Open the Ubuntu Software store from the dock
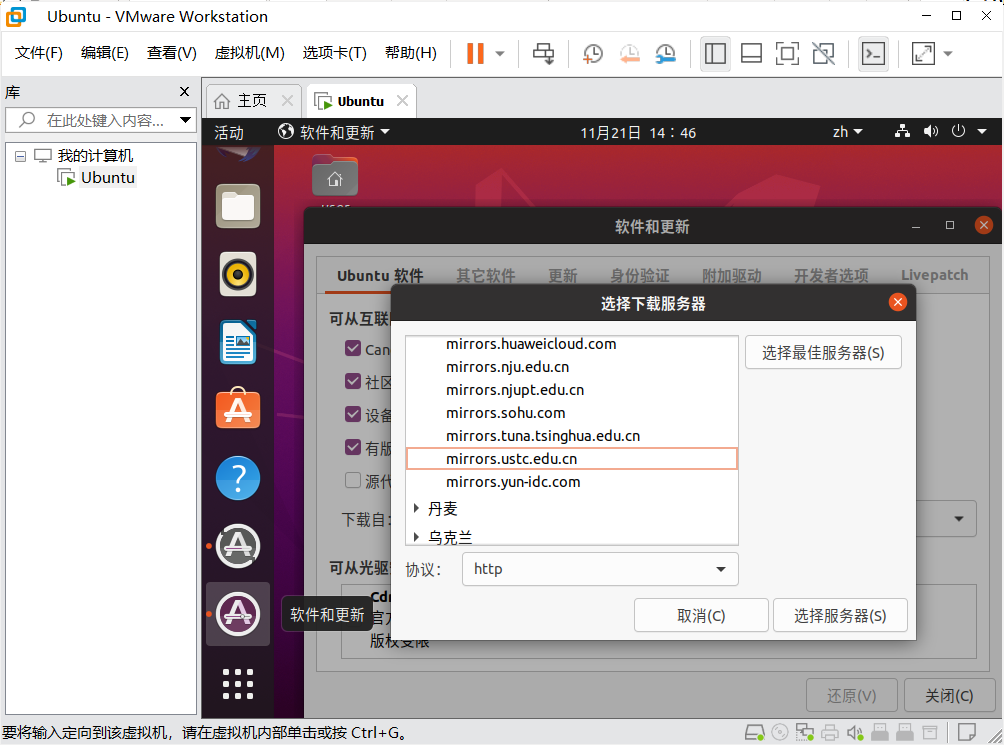1004x745 pixels. [237, 409]
